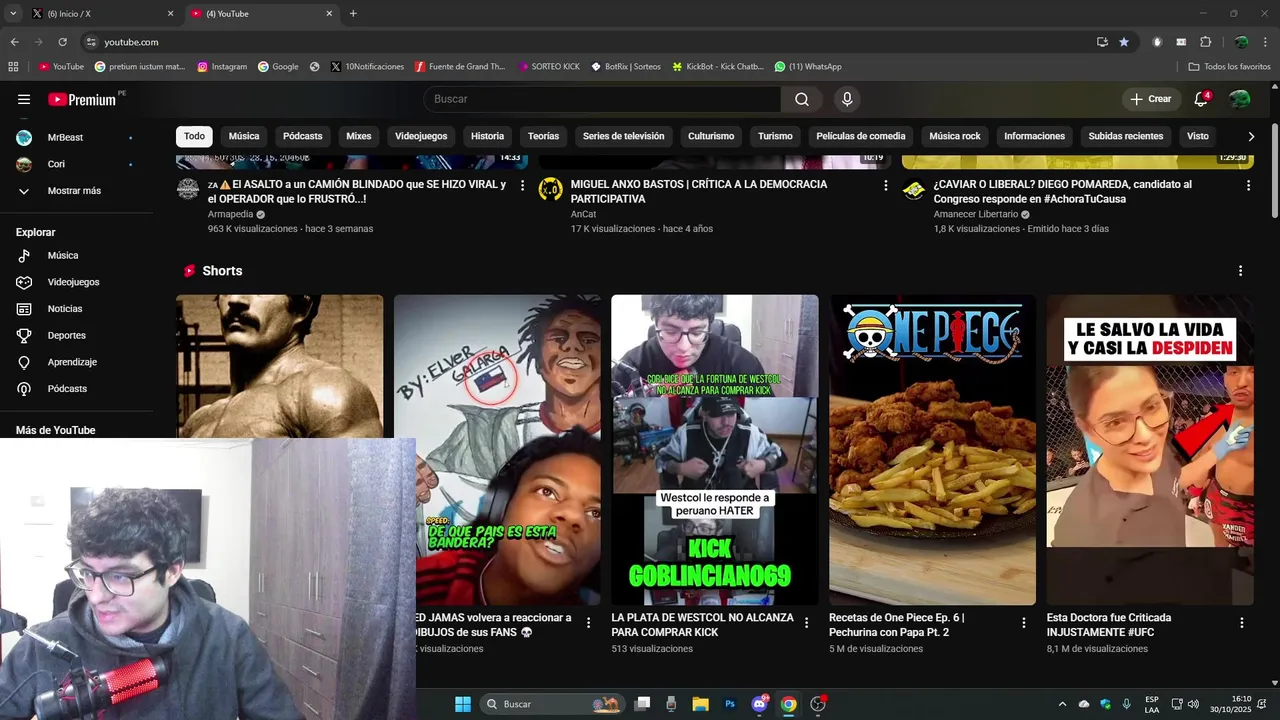Screen dimensions: 1280x720
Task: Open Pódcasts in Explorar sidebar
Action: point(67,388)
